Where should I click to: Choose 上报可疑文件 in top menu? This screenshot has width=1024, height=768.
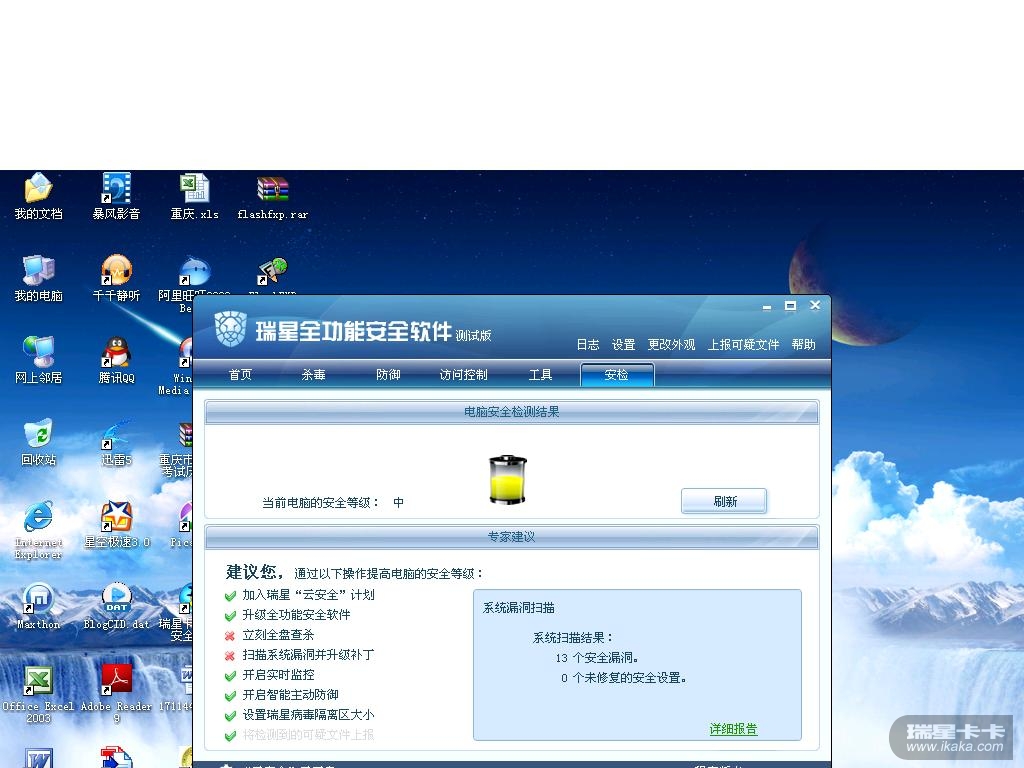(x=743, y=344)
